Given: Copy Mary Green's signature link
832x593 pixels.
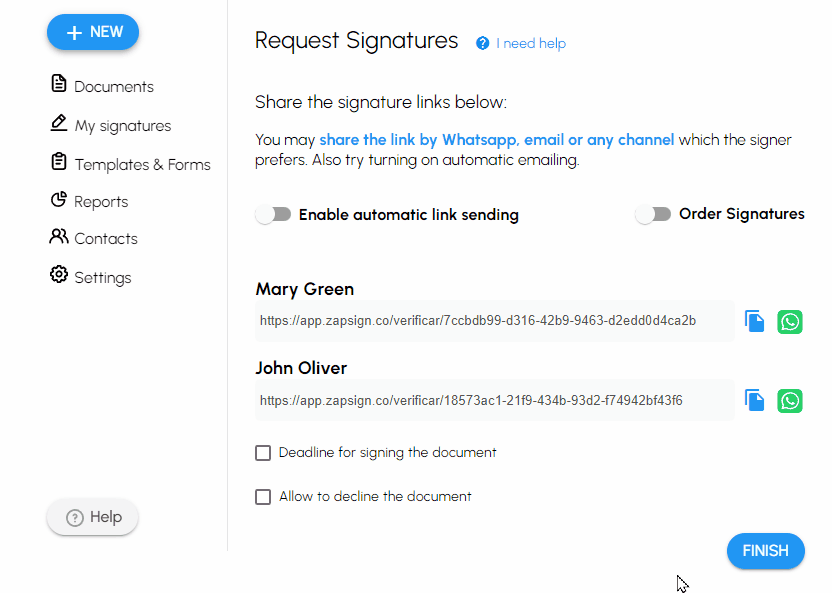Looking at the screenshot, I should coord(754,321).
